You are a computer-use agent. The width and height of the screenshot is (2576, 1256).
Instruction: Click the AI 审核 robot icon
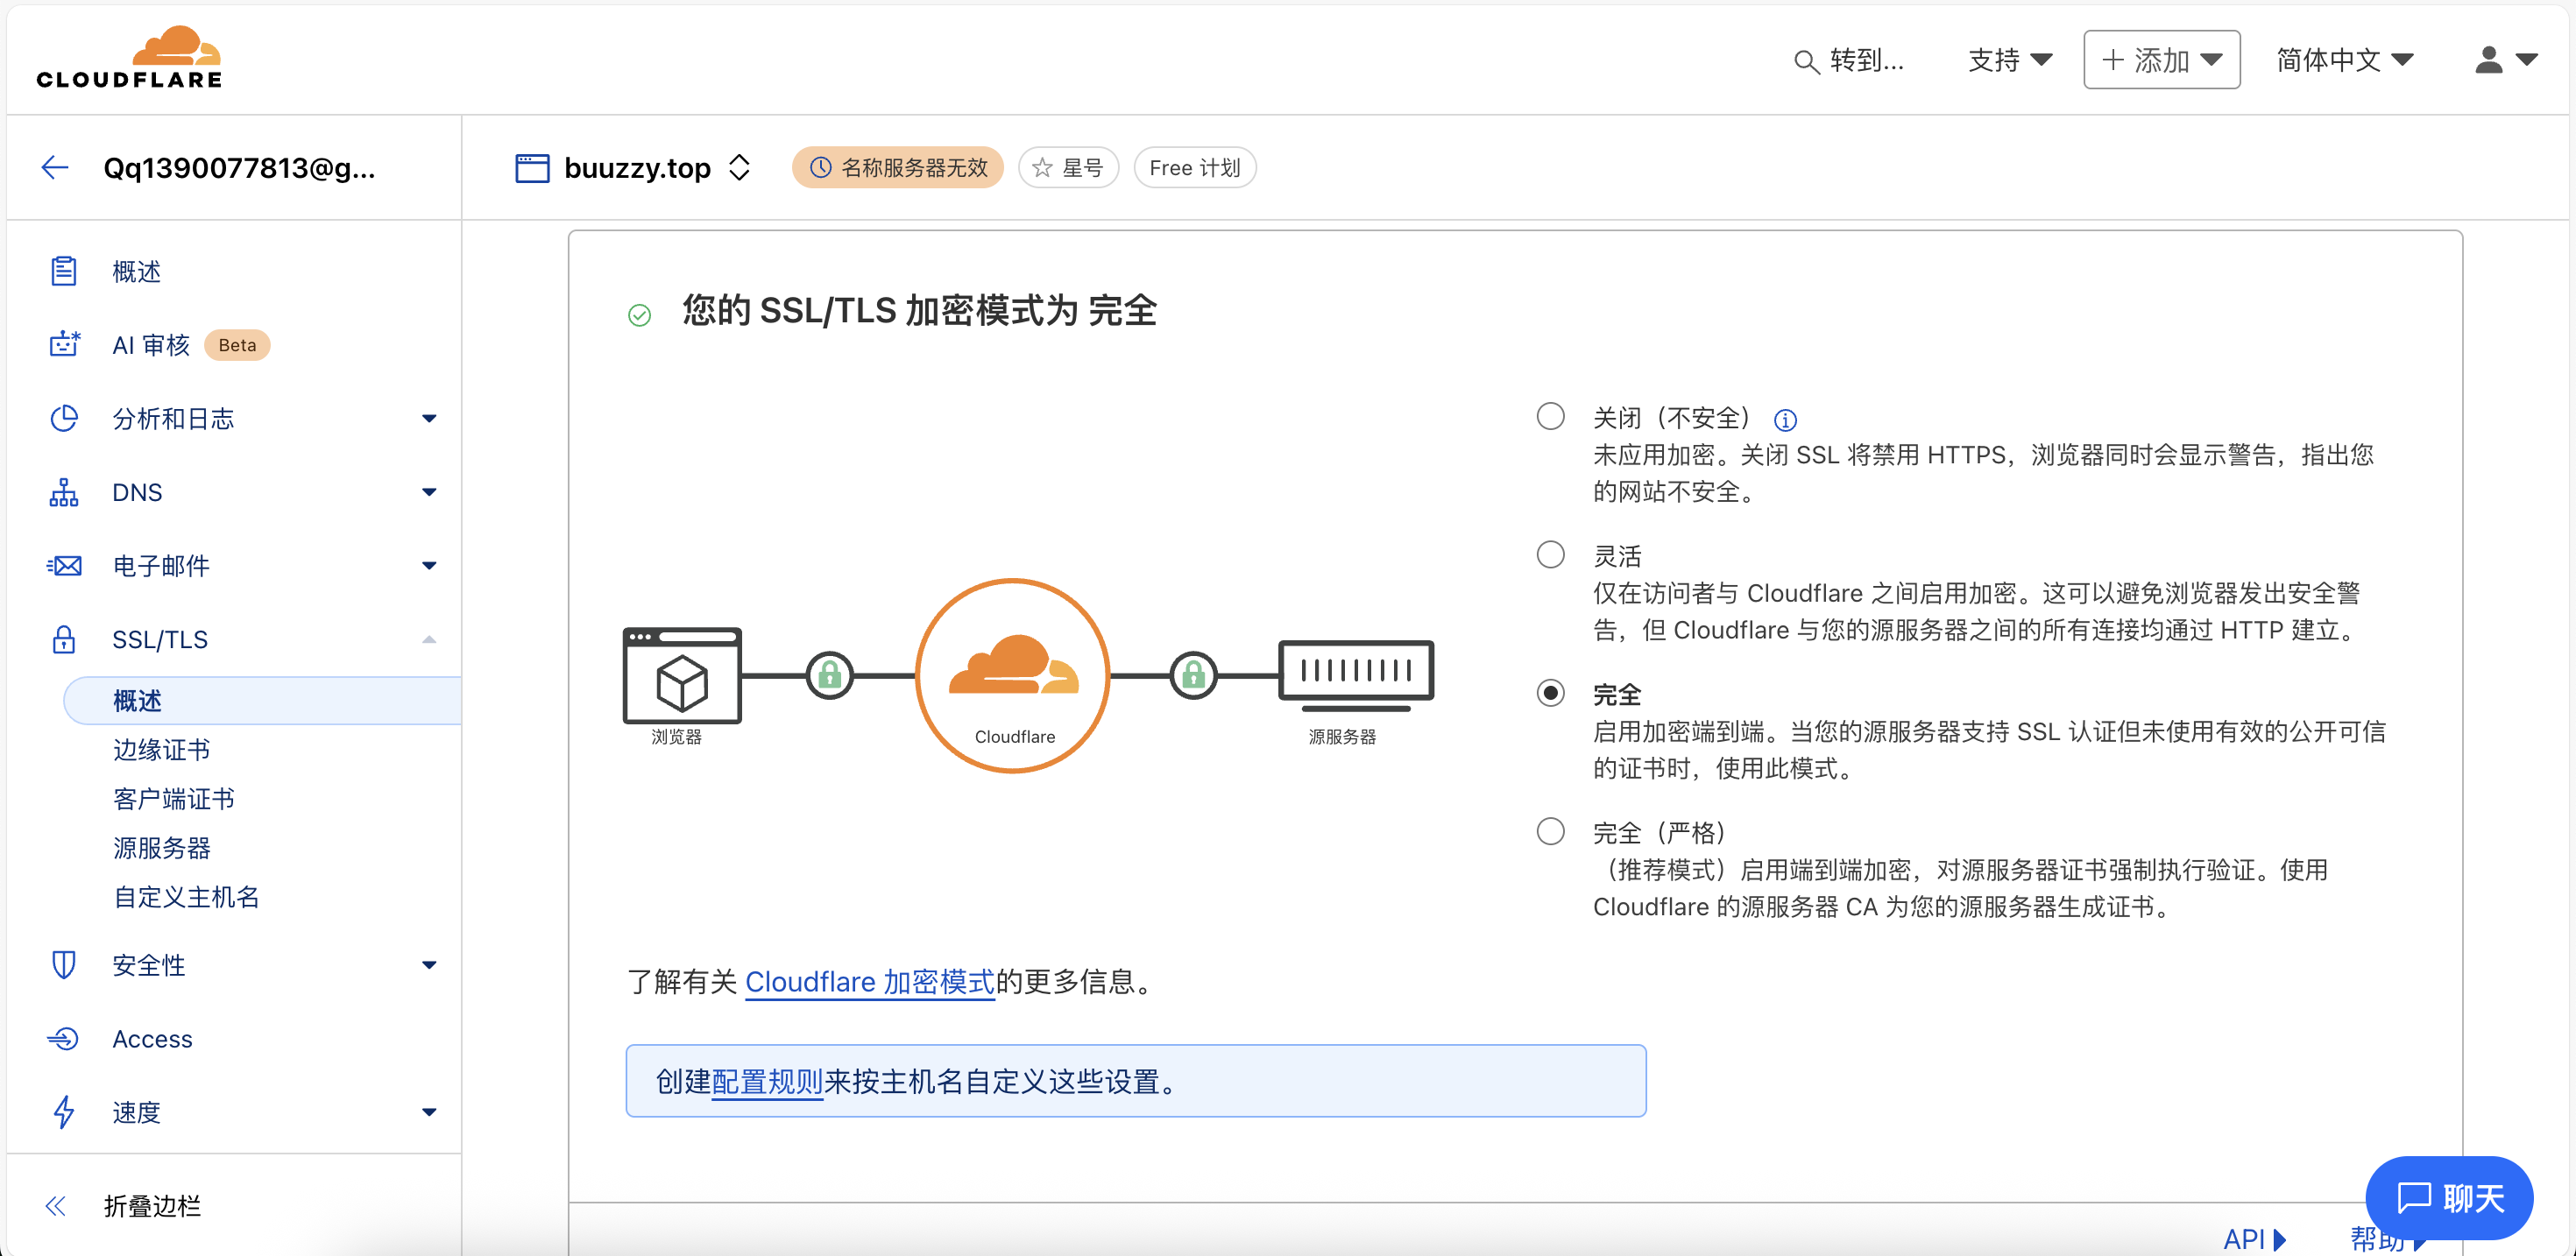[64, 344]
